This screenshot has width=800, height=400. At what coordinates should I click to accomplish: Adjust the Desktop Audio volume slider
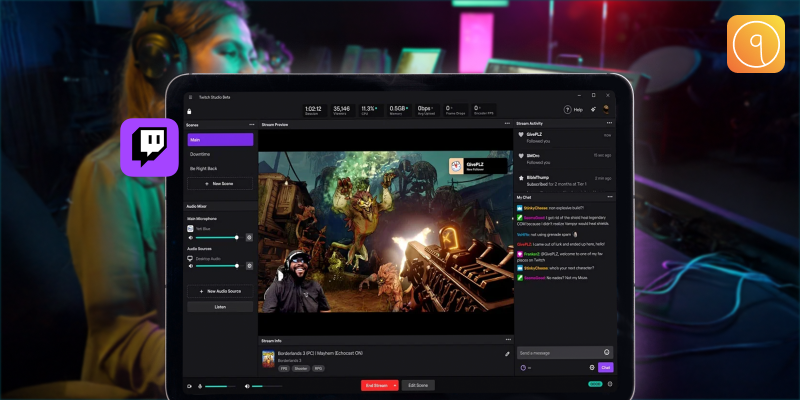(217, 266)
